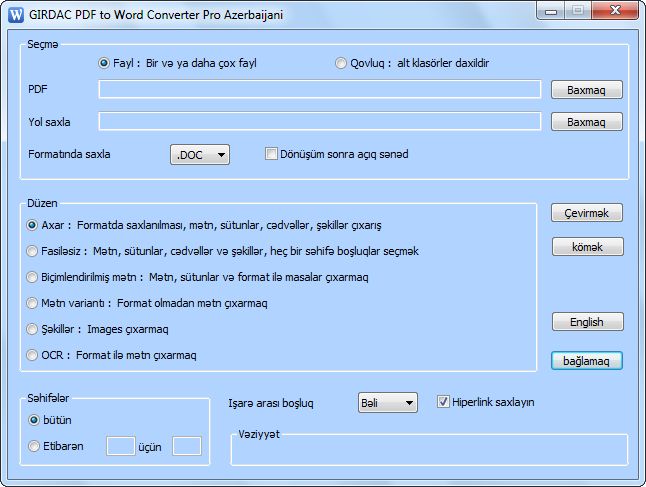Open help with the kömək button

(587, 247)
